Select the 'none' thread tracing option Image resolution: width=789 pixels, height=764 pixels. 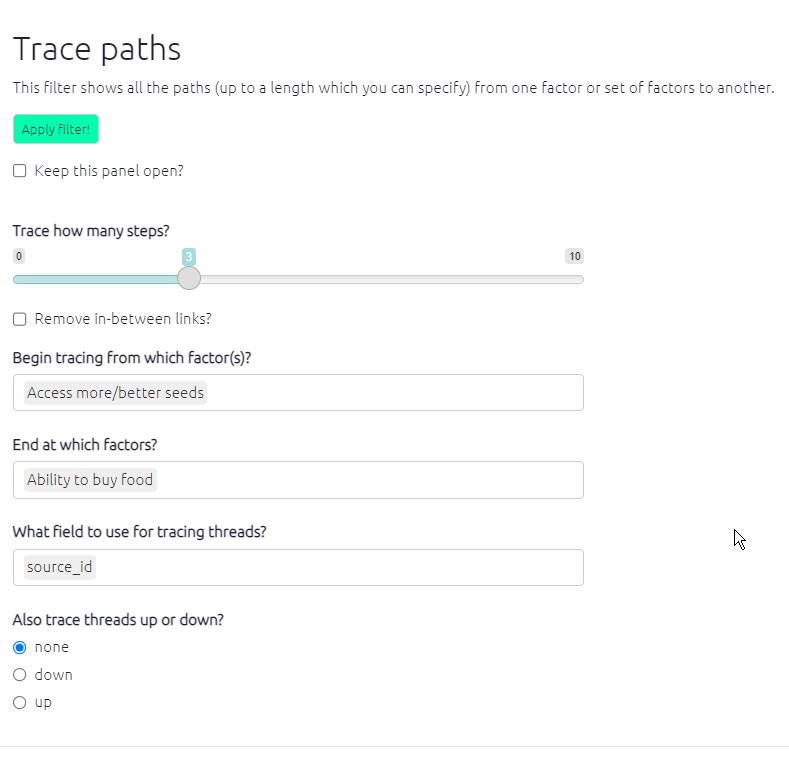point(20,647)
